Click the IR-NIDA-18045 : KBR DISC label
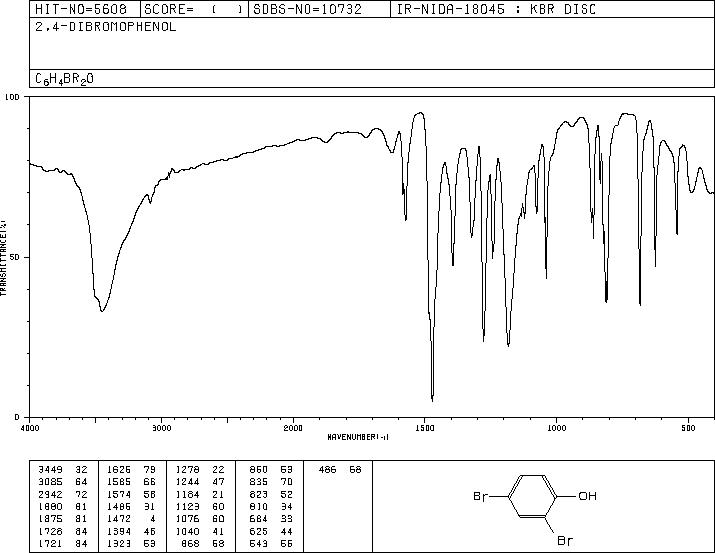 (x=496, y=9)
